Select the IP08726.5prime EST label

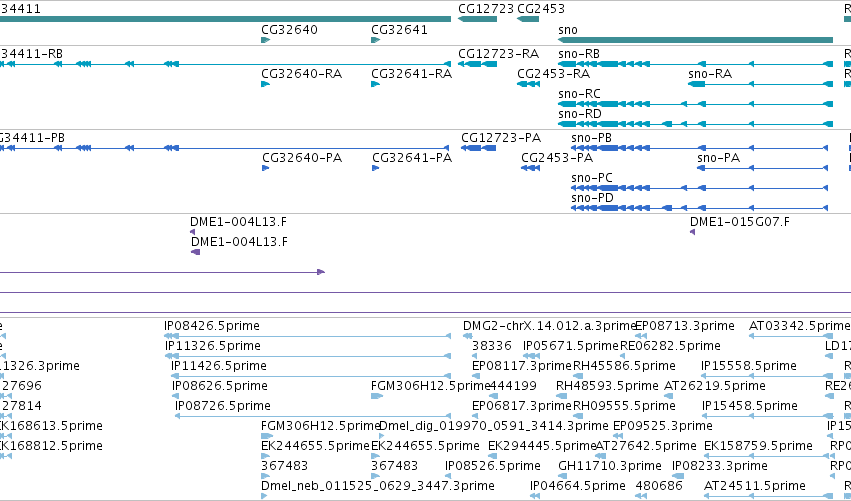pyautogui.click(x=223, y=406)
